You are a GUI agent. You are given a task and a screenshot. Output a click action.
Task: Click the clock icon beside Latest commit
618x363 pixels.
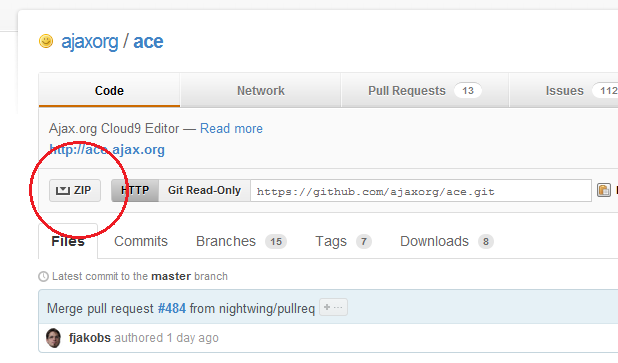43,277
